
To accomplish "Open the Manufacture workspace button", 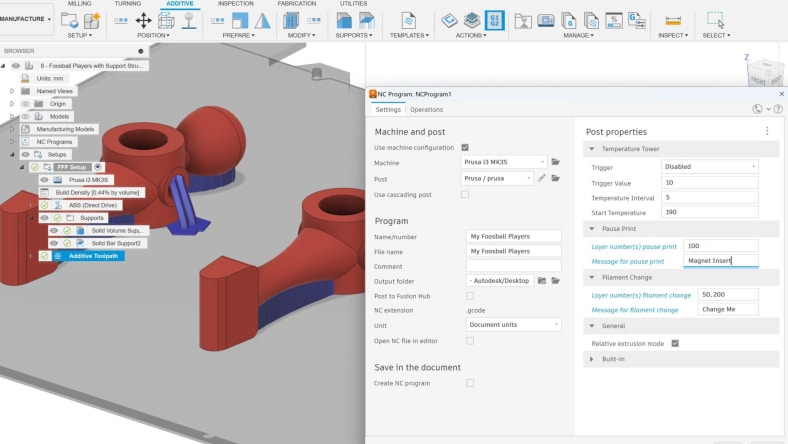I will click(25, 19).
